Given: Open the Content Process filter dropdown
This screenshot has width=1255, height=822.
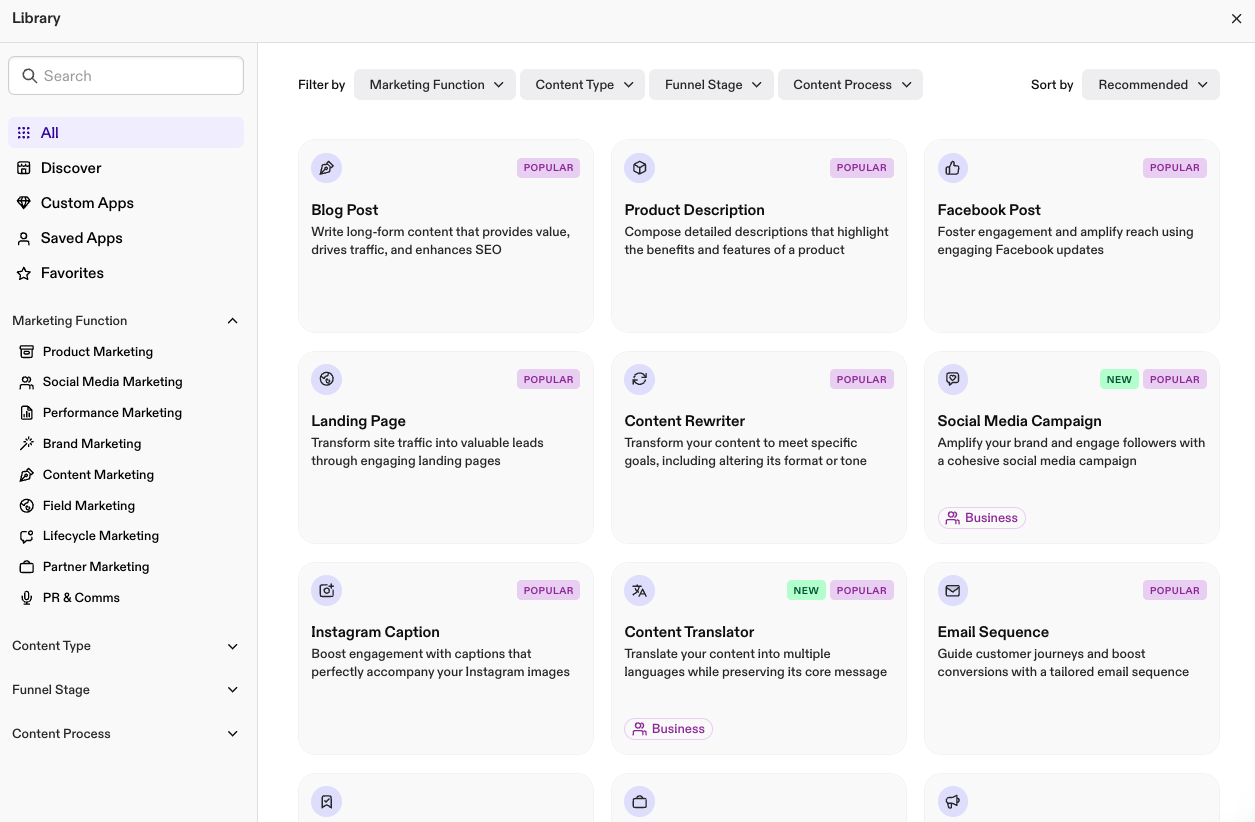Looking at the screenshot, I should click(x=850, y=85).
